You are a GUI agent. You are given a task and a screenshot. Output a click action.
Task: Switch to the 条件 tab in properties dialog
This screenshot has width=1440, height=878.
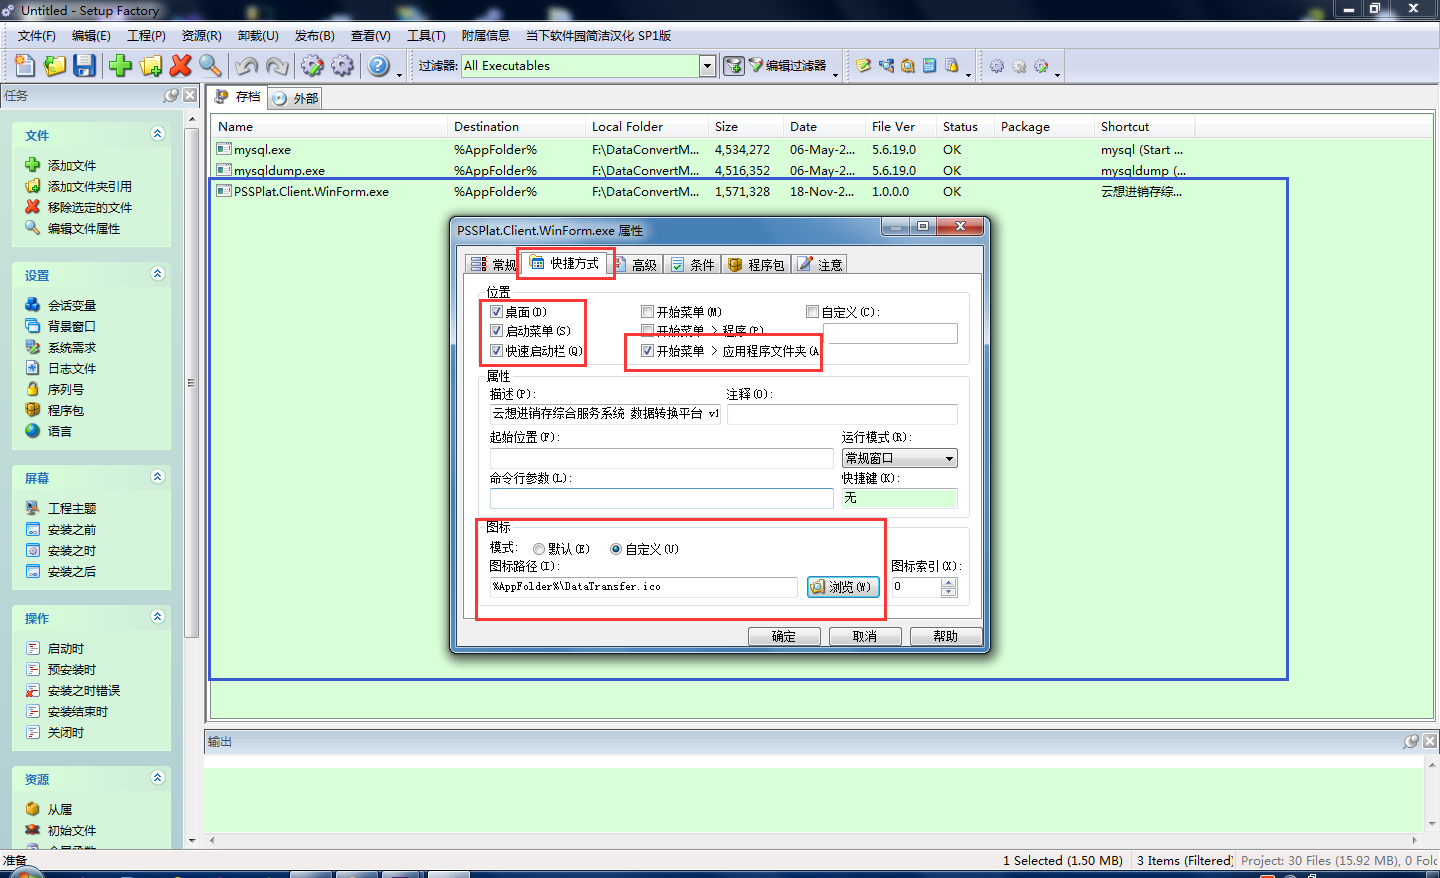click(x=693, y=264)
